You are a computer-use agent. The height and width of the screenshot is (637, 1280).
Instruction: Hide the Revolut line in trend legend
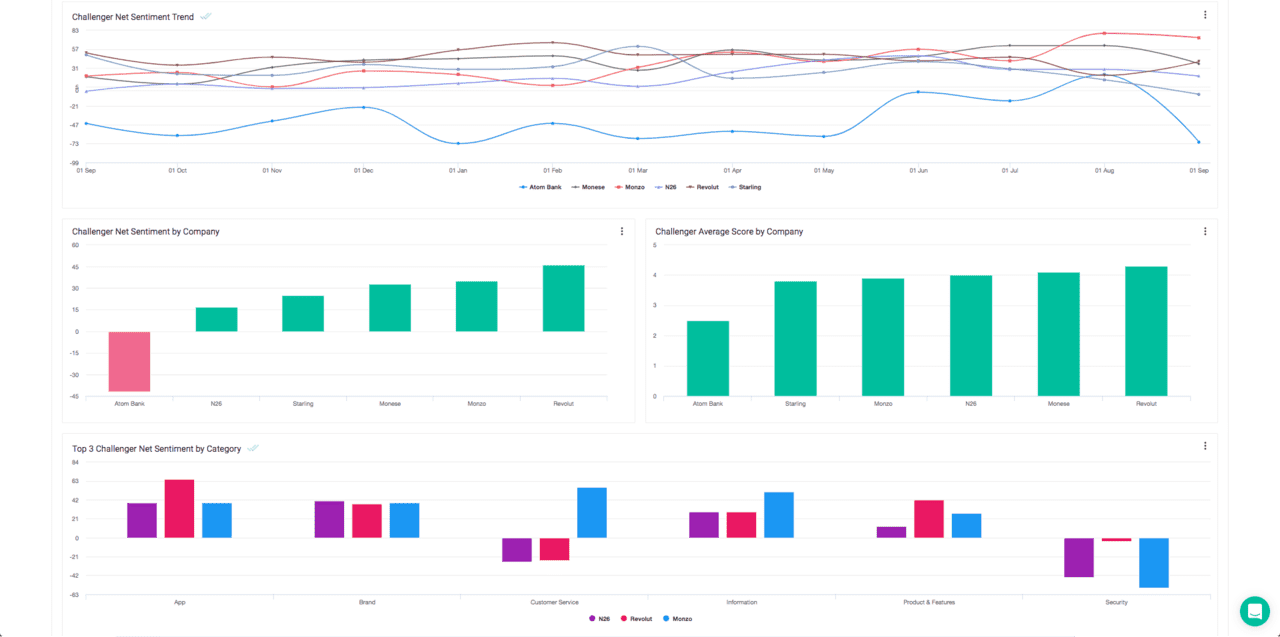[x=703, y=187]
